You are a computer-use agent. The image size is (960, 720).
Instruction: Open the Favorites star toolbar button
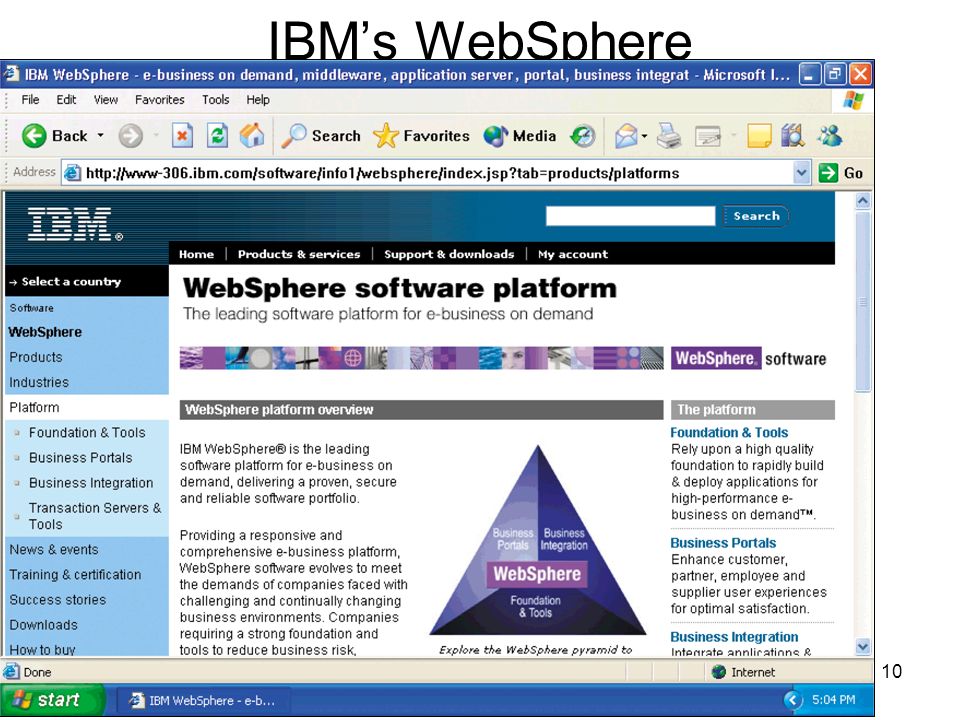421,135
